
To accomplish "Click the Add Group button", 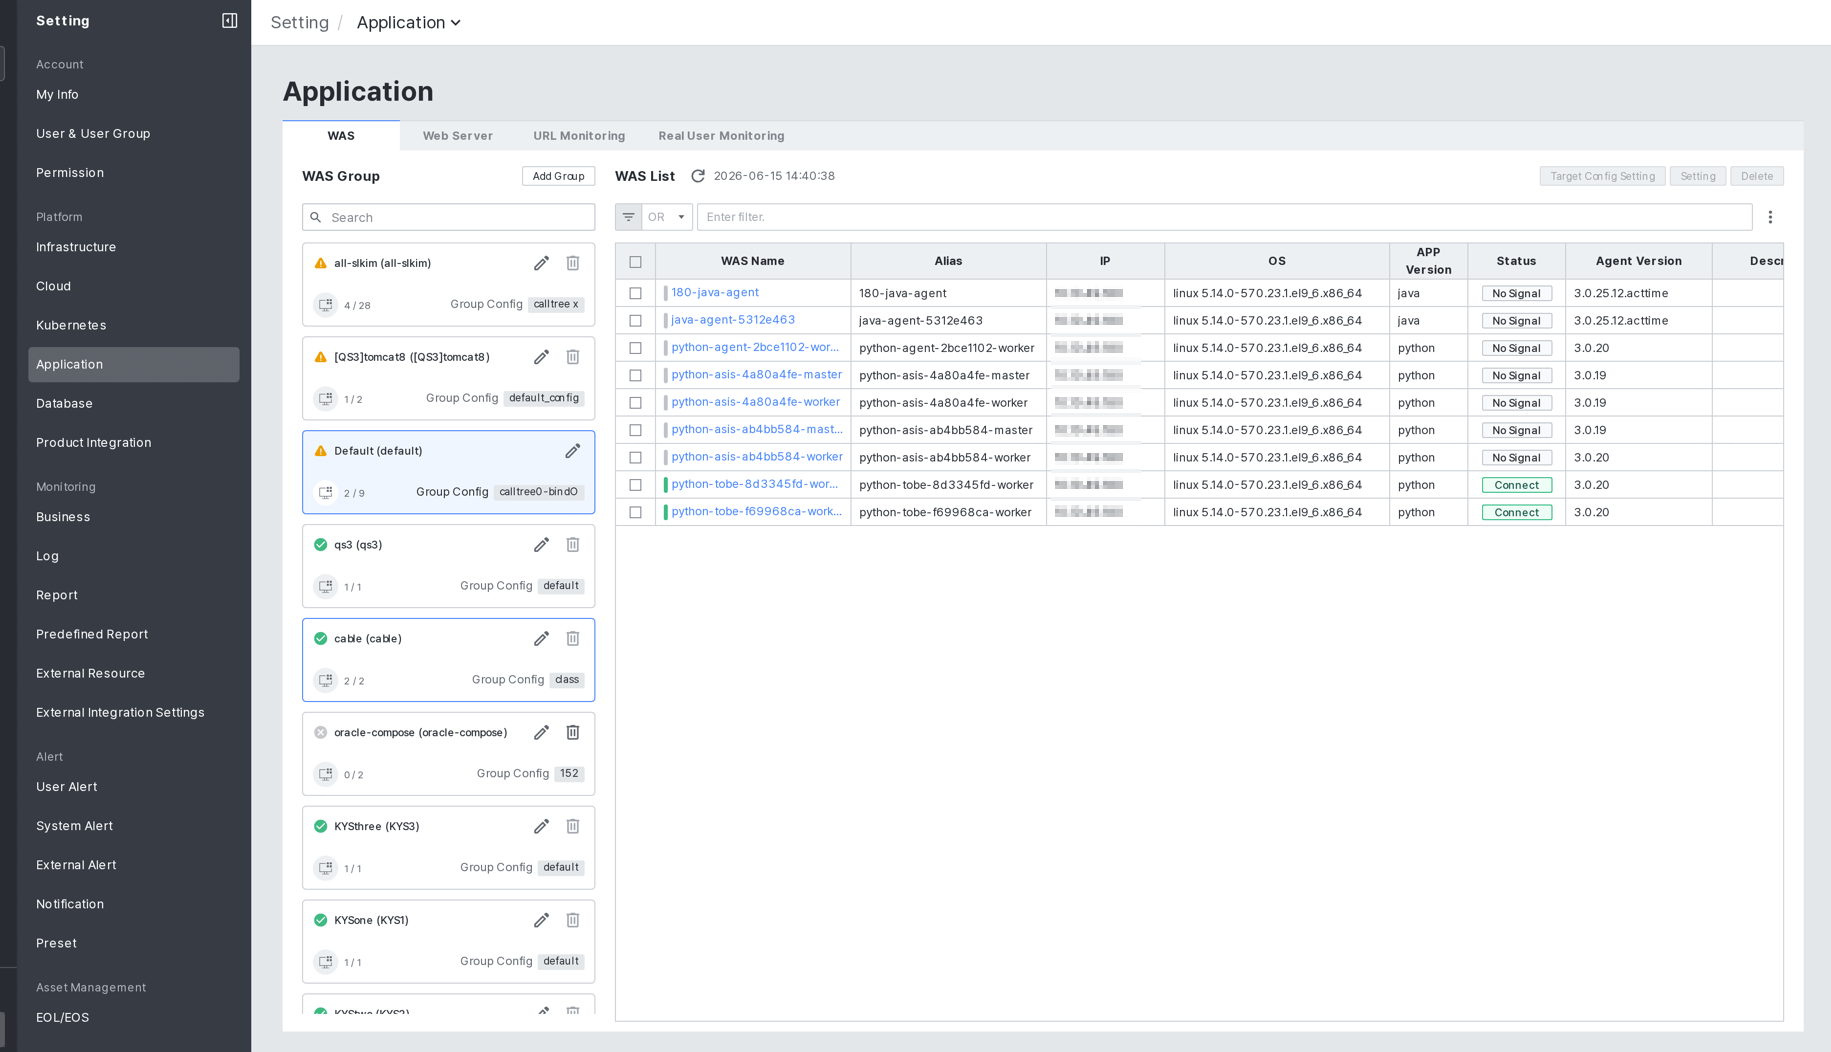I will (558, 176).
